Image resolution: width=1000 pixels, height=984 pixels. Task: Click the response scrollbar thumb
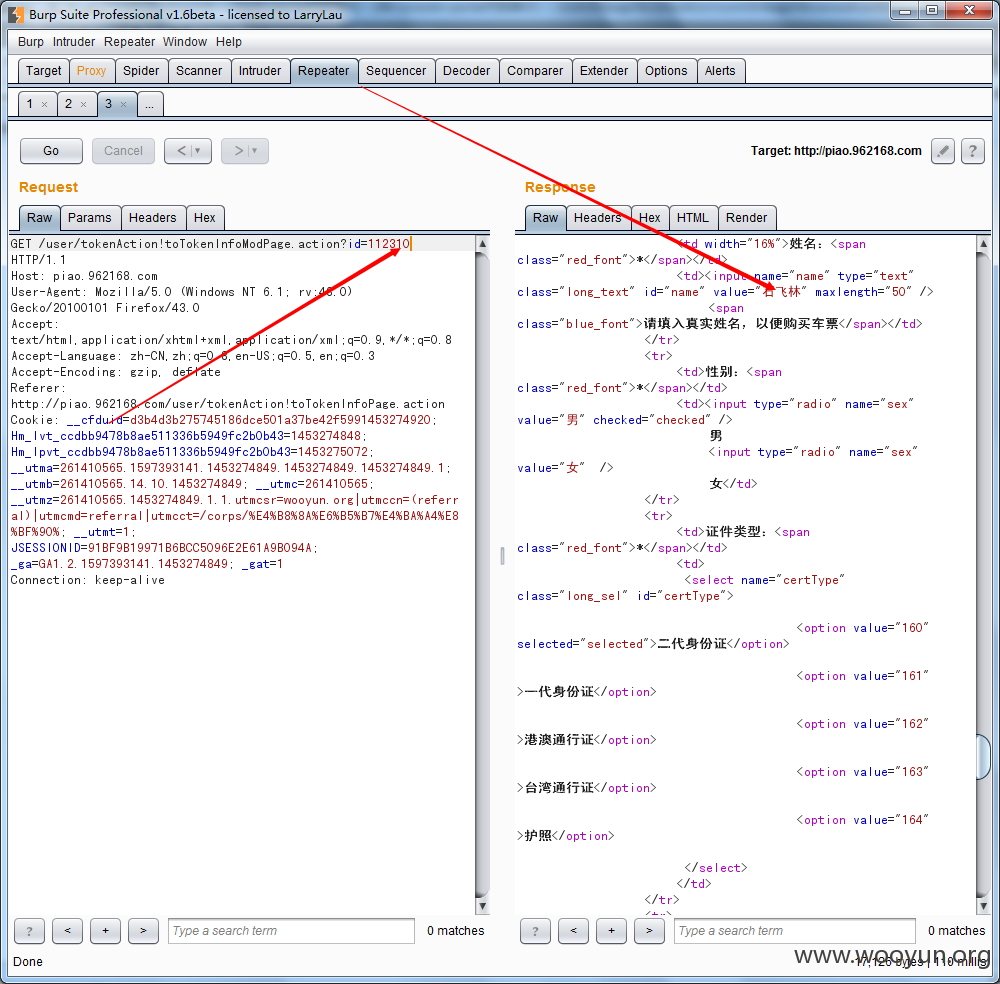[983, 757]
